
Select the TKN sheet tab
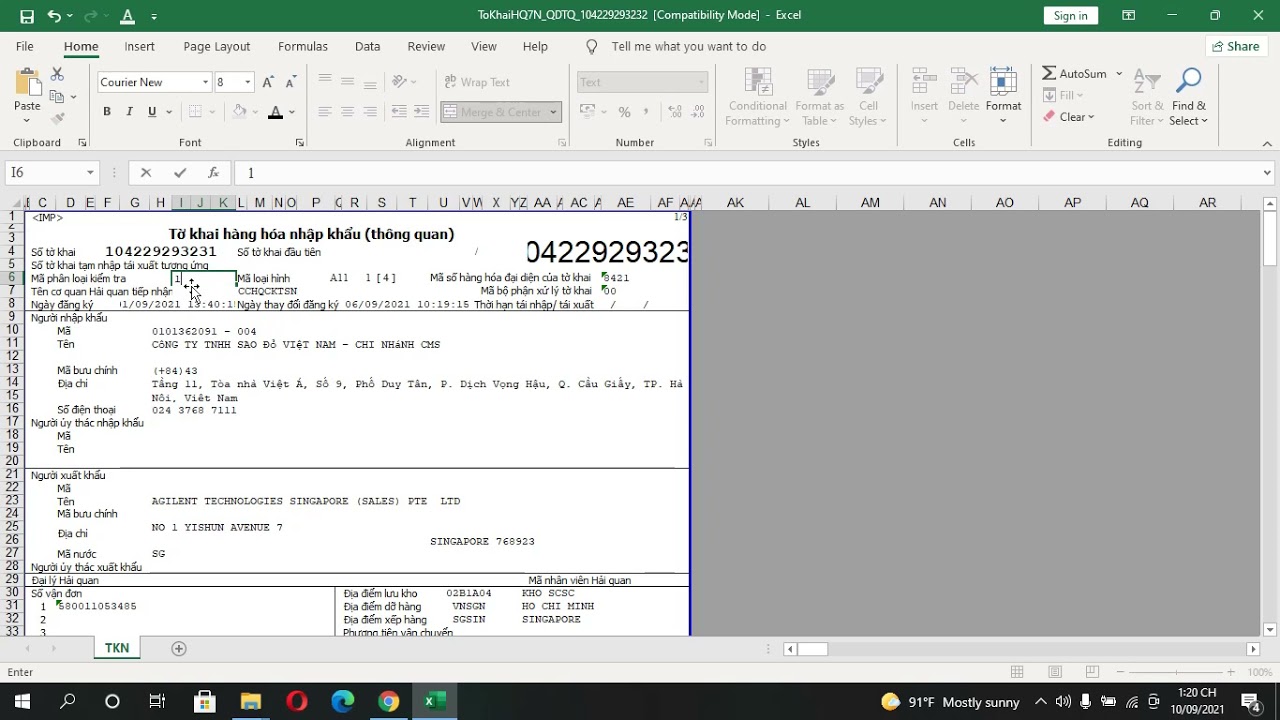tap(117, 648)
